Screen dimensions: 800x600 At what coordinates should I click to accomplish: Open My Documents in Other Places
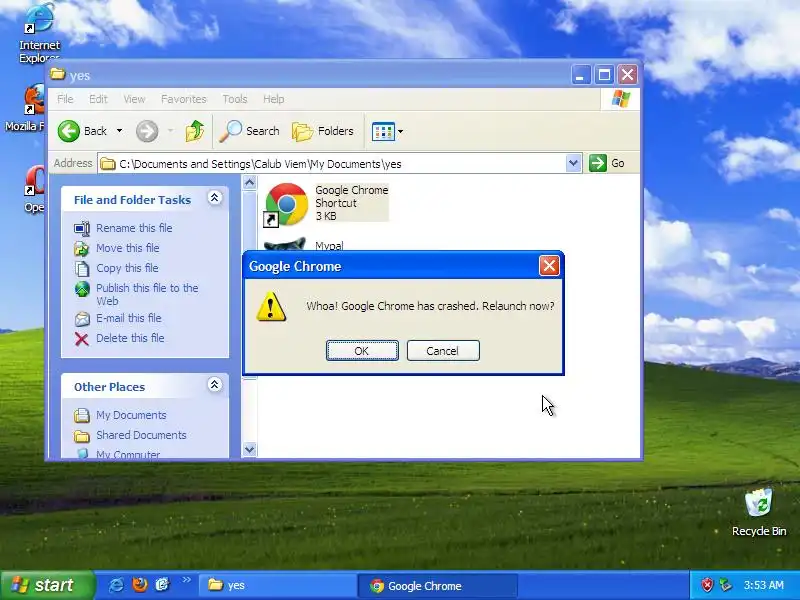[x=131, y=415]
